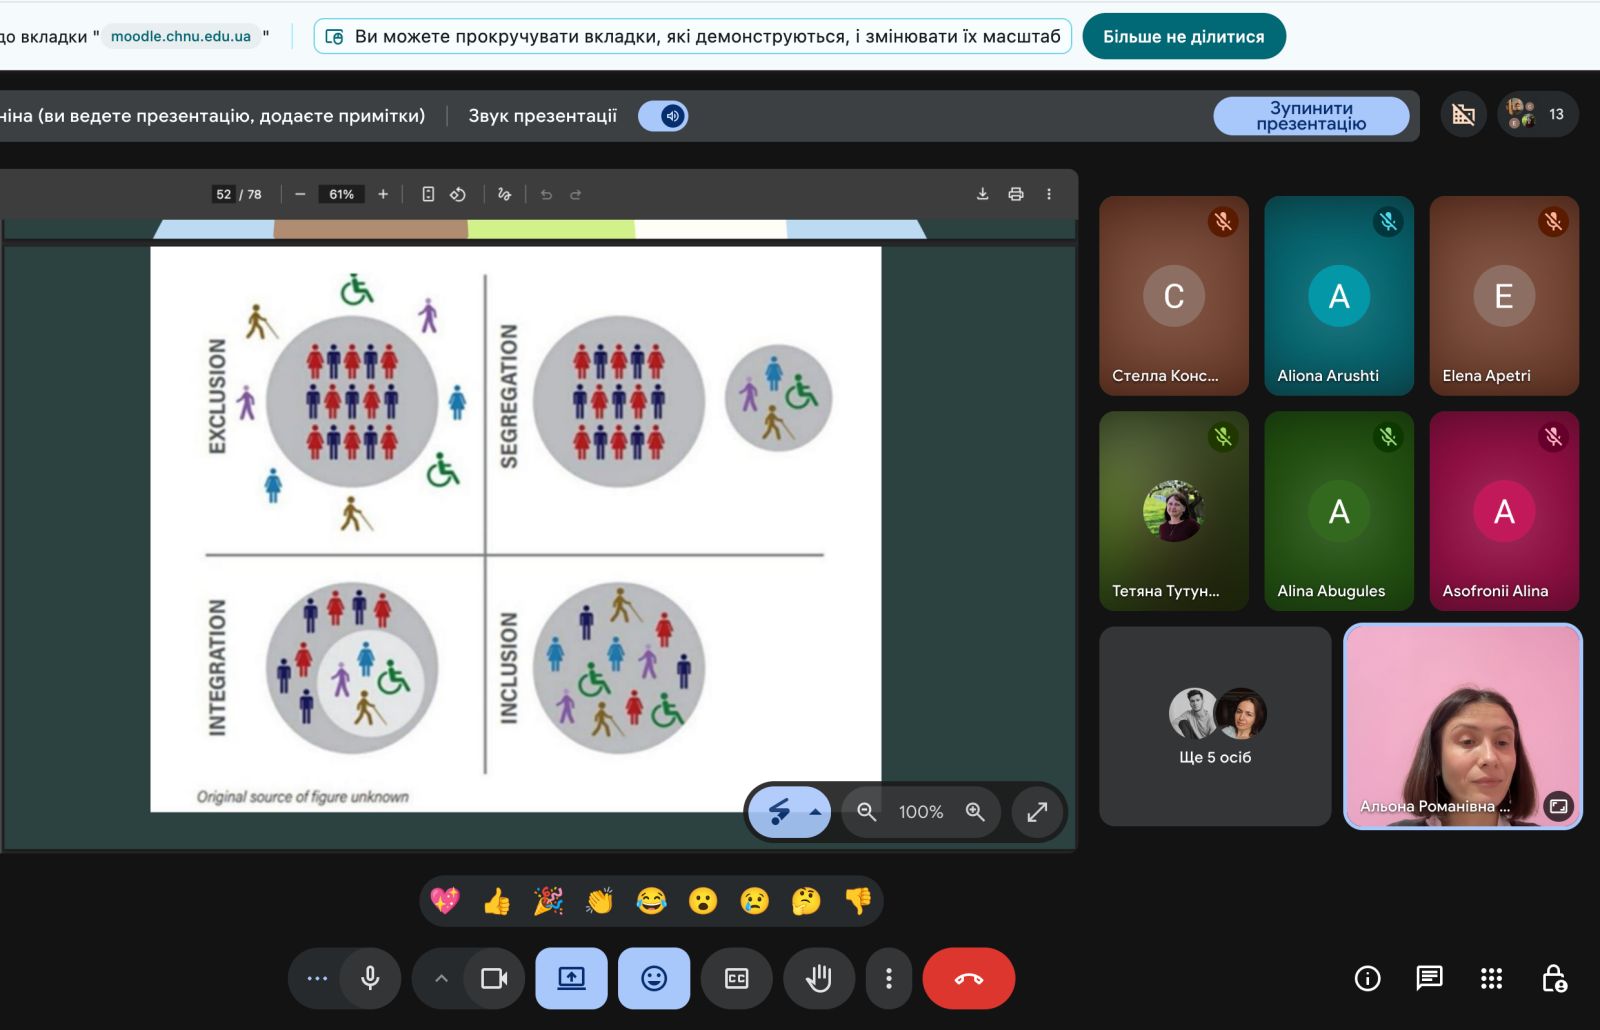Send the thumbs up emoji reaction
The height and width of the screenshot is (1030, 1600).
click(x=496, y=901)
